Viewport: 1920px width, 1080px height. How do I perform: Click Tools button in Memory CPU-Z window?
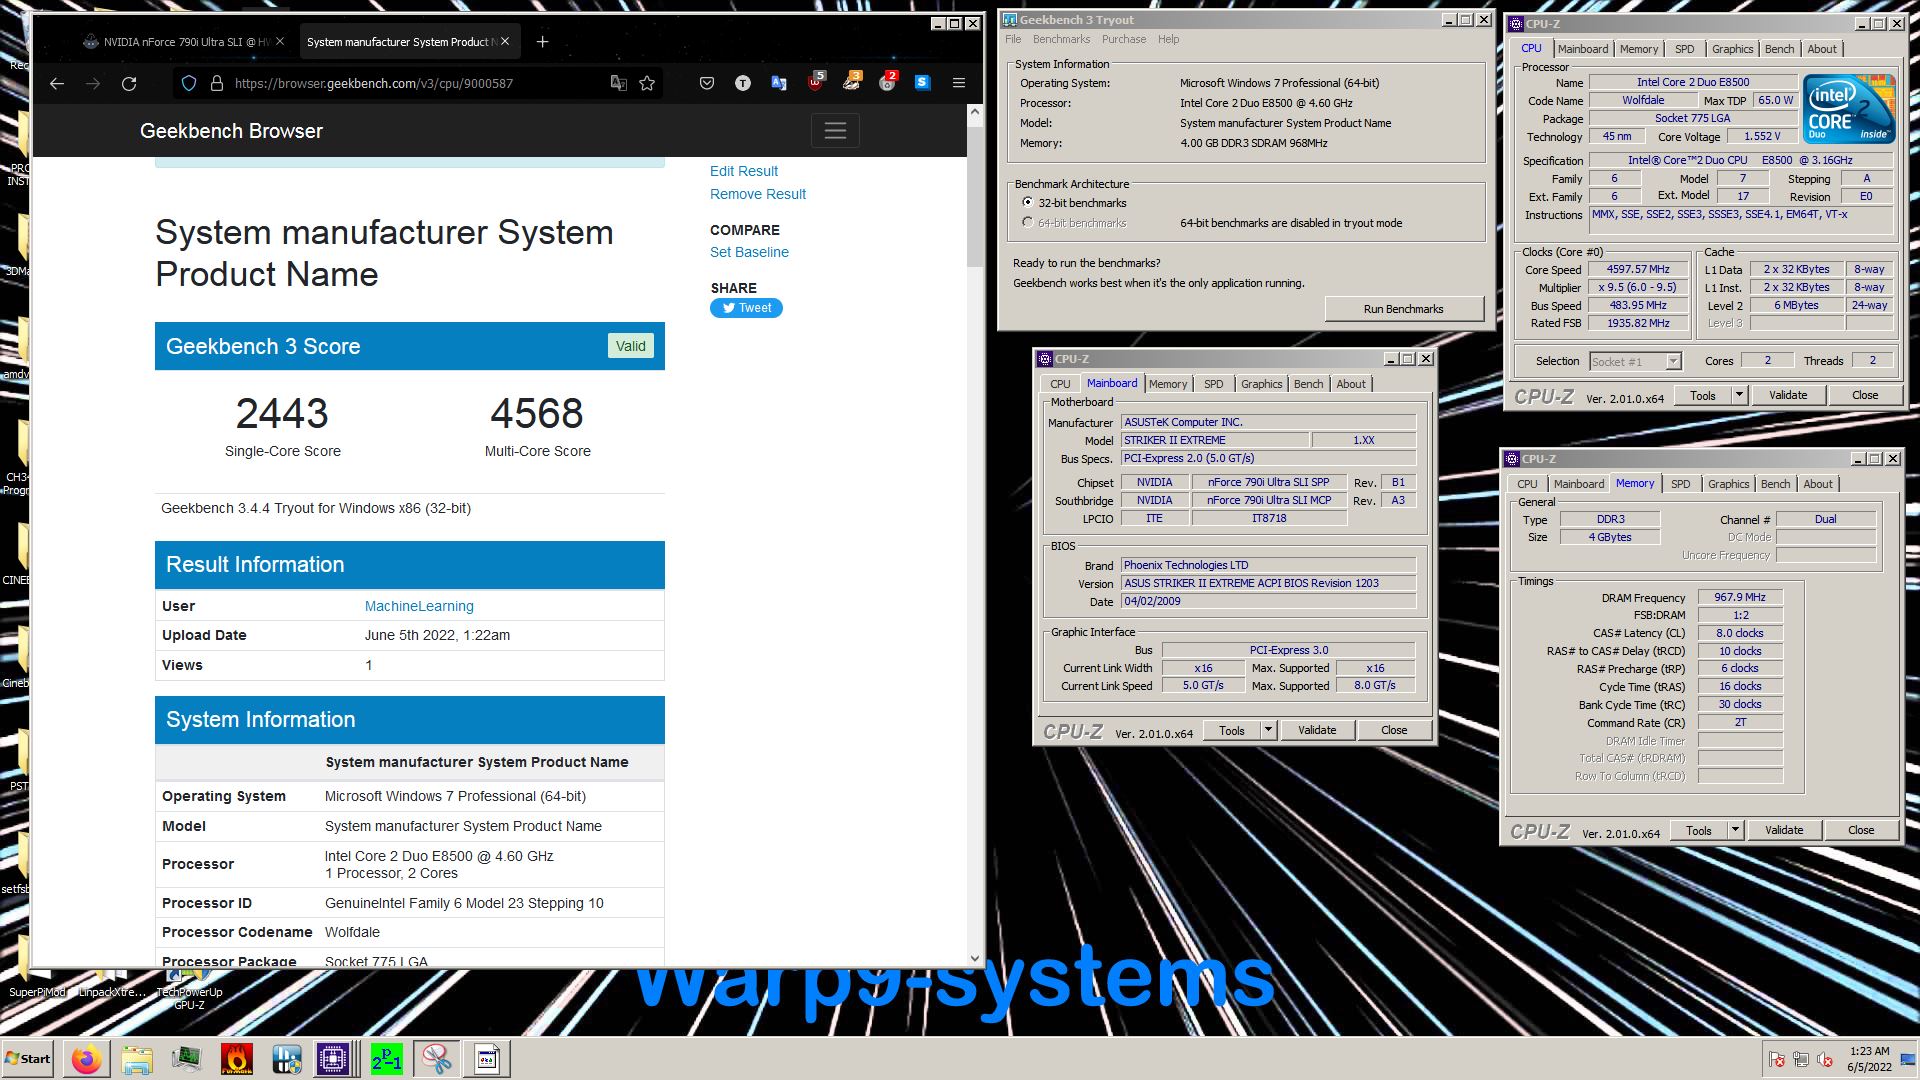point(1698,831)
